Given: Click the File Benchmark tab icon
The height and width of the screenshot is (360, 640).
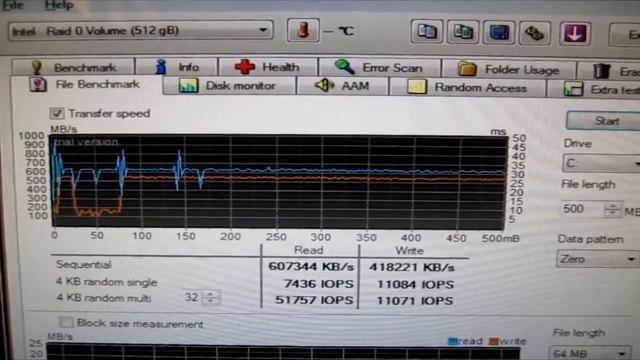Looking at the screenshot, I should click(x=38, y=84).
